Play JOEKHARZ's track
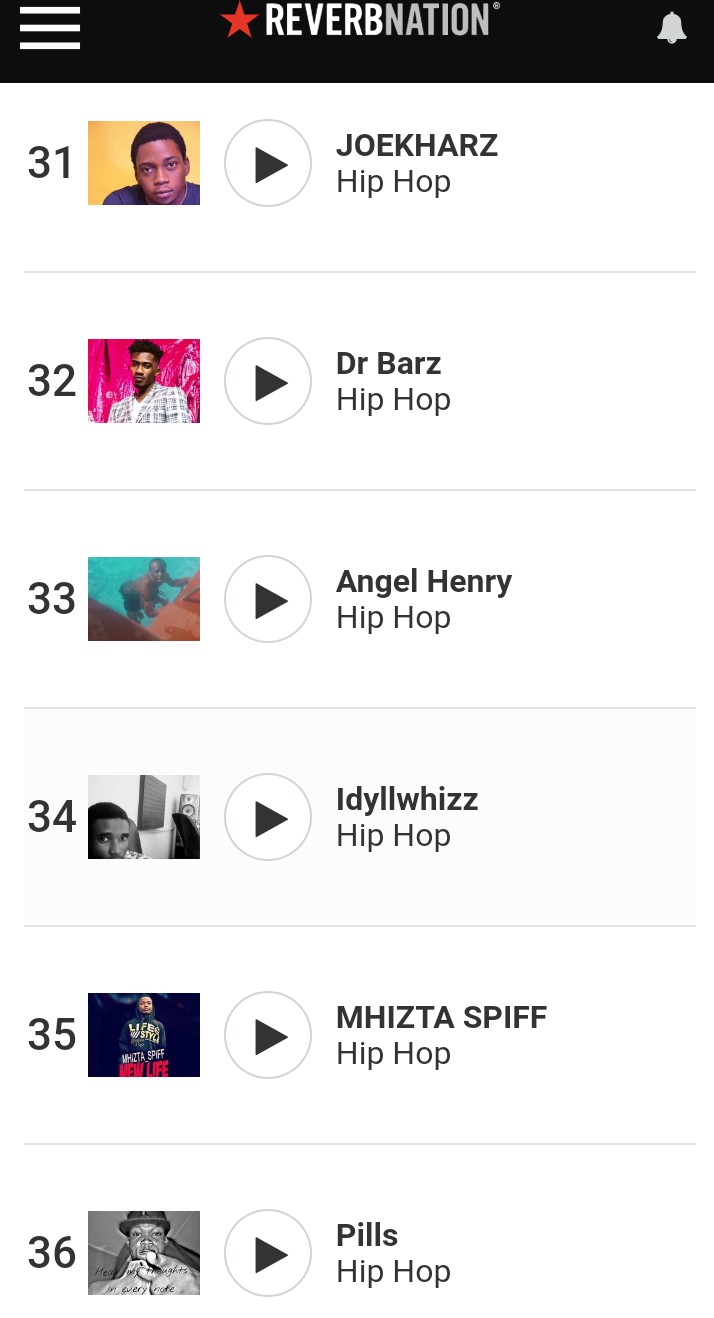The height and width of the screenshot is (1318, 714). pos(270,163)
